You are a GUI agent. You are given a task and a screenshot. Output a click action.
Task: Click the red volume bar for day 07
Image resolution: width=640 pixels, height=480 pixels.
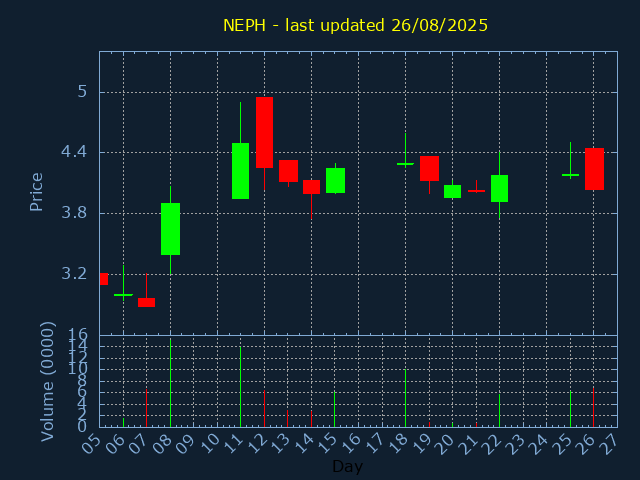(x=147, y=408)
